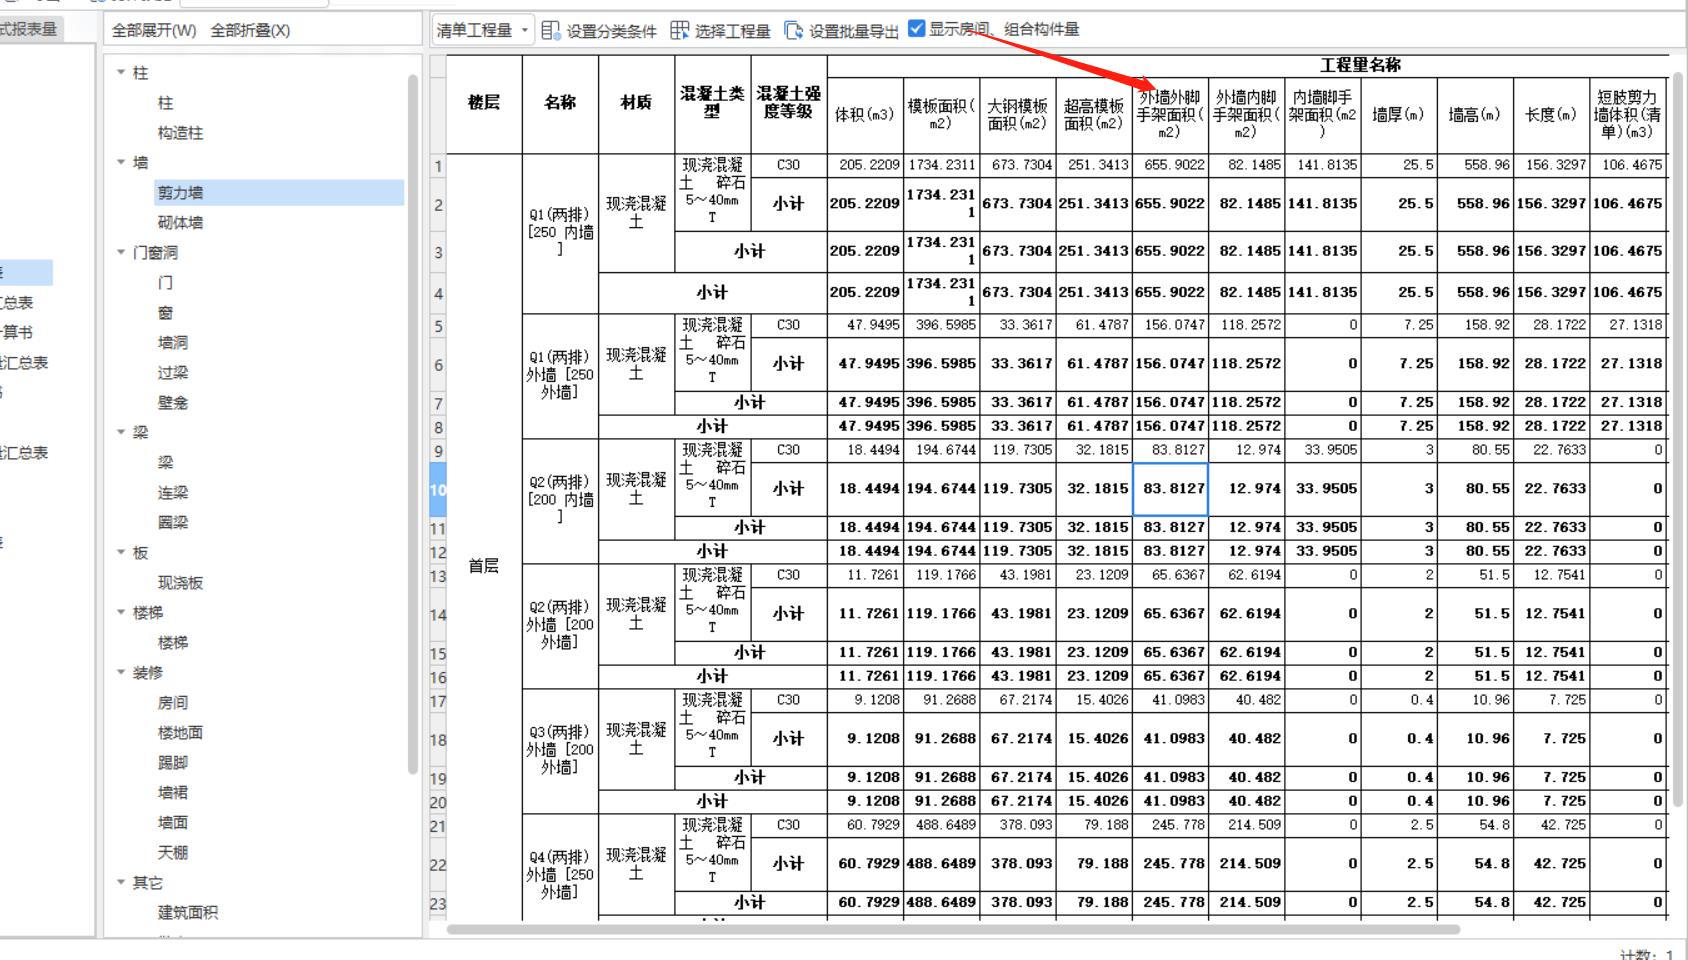Select 过梁 in the tree

172,372
